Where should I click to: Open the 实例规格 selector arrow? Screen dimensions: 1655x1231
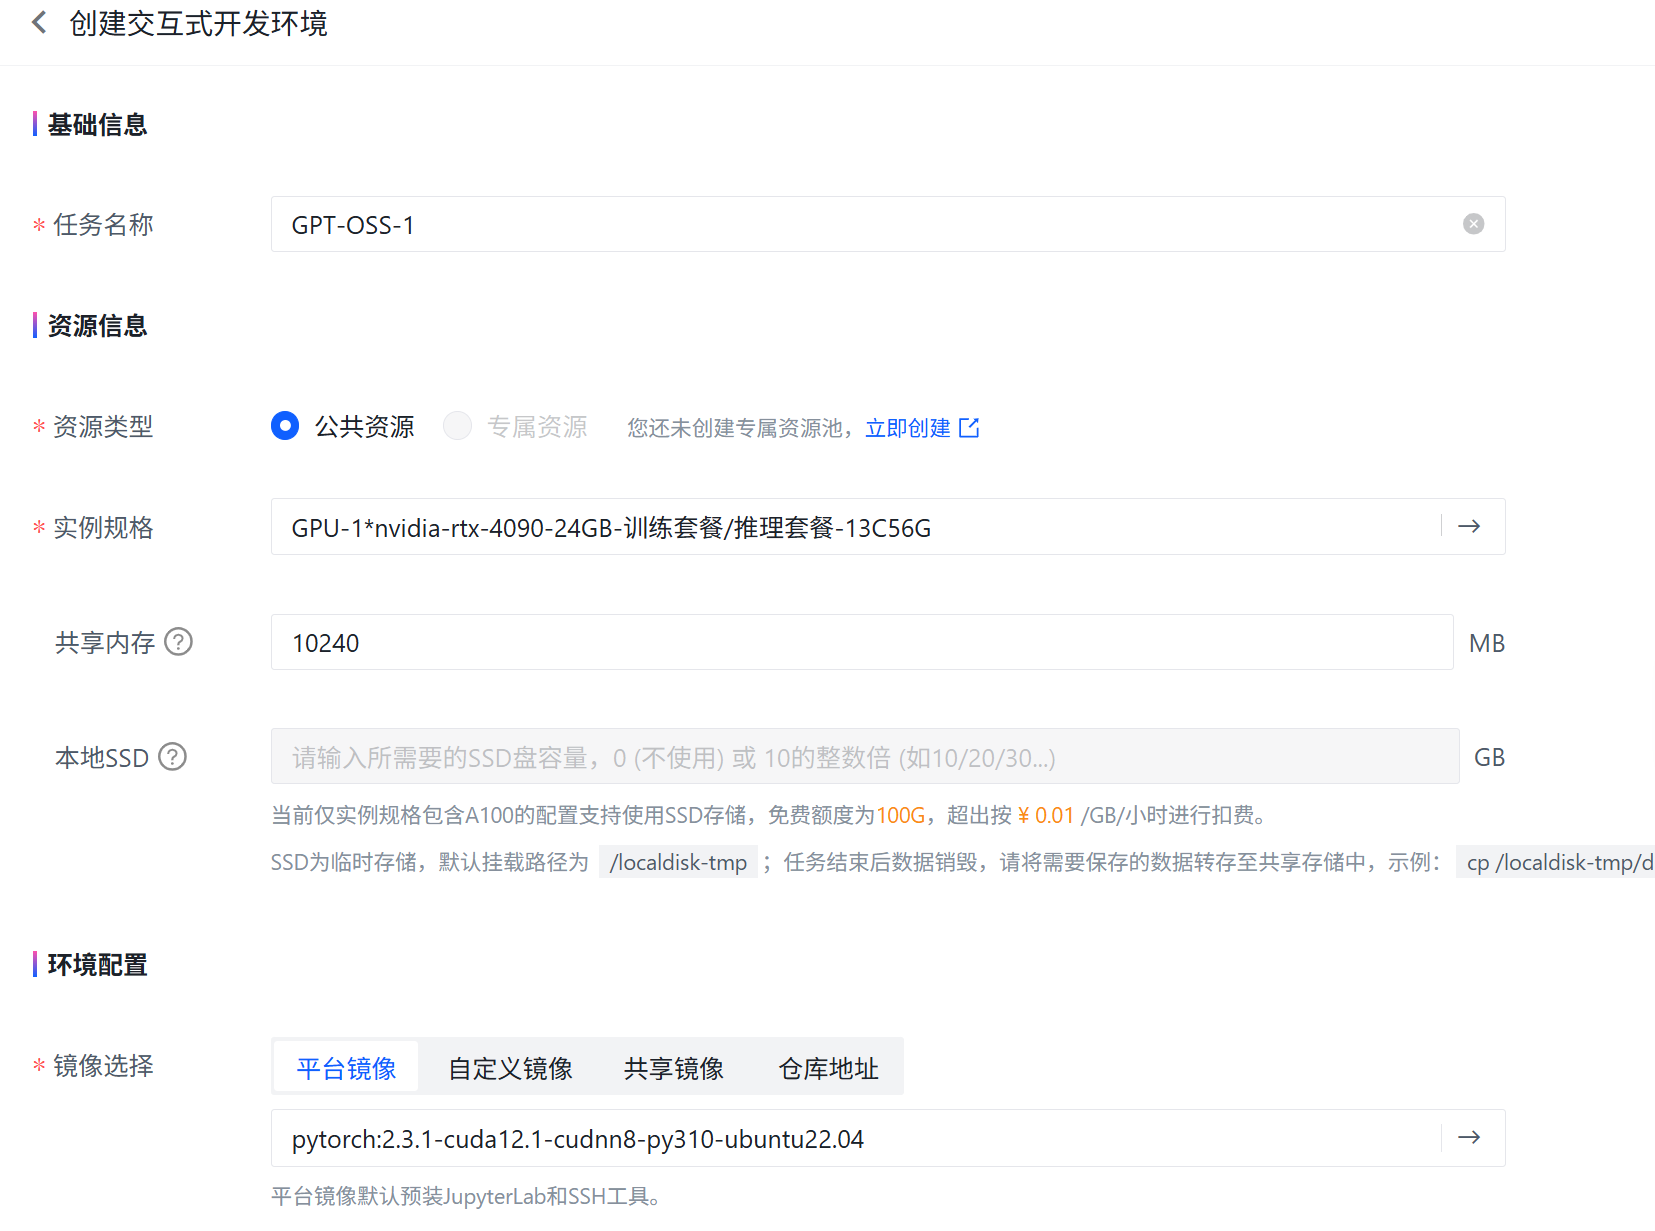[x=1469, y=526]
